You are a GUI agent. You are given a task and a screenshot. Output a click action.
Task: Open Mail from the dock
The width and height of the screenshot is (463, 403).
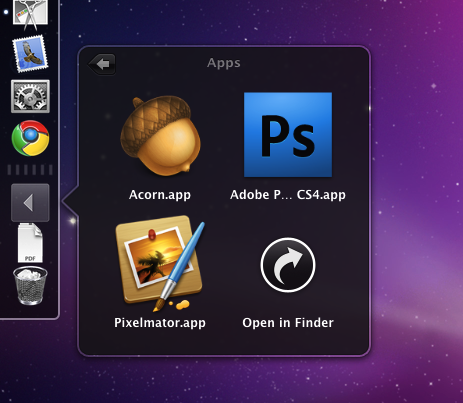tap(30, 54)
